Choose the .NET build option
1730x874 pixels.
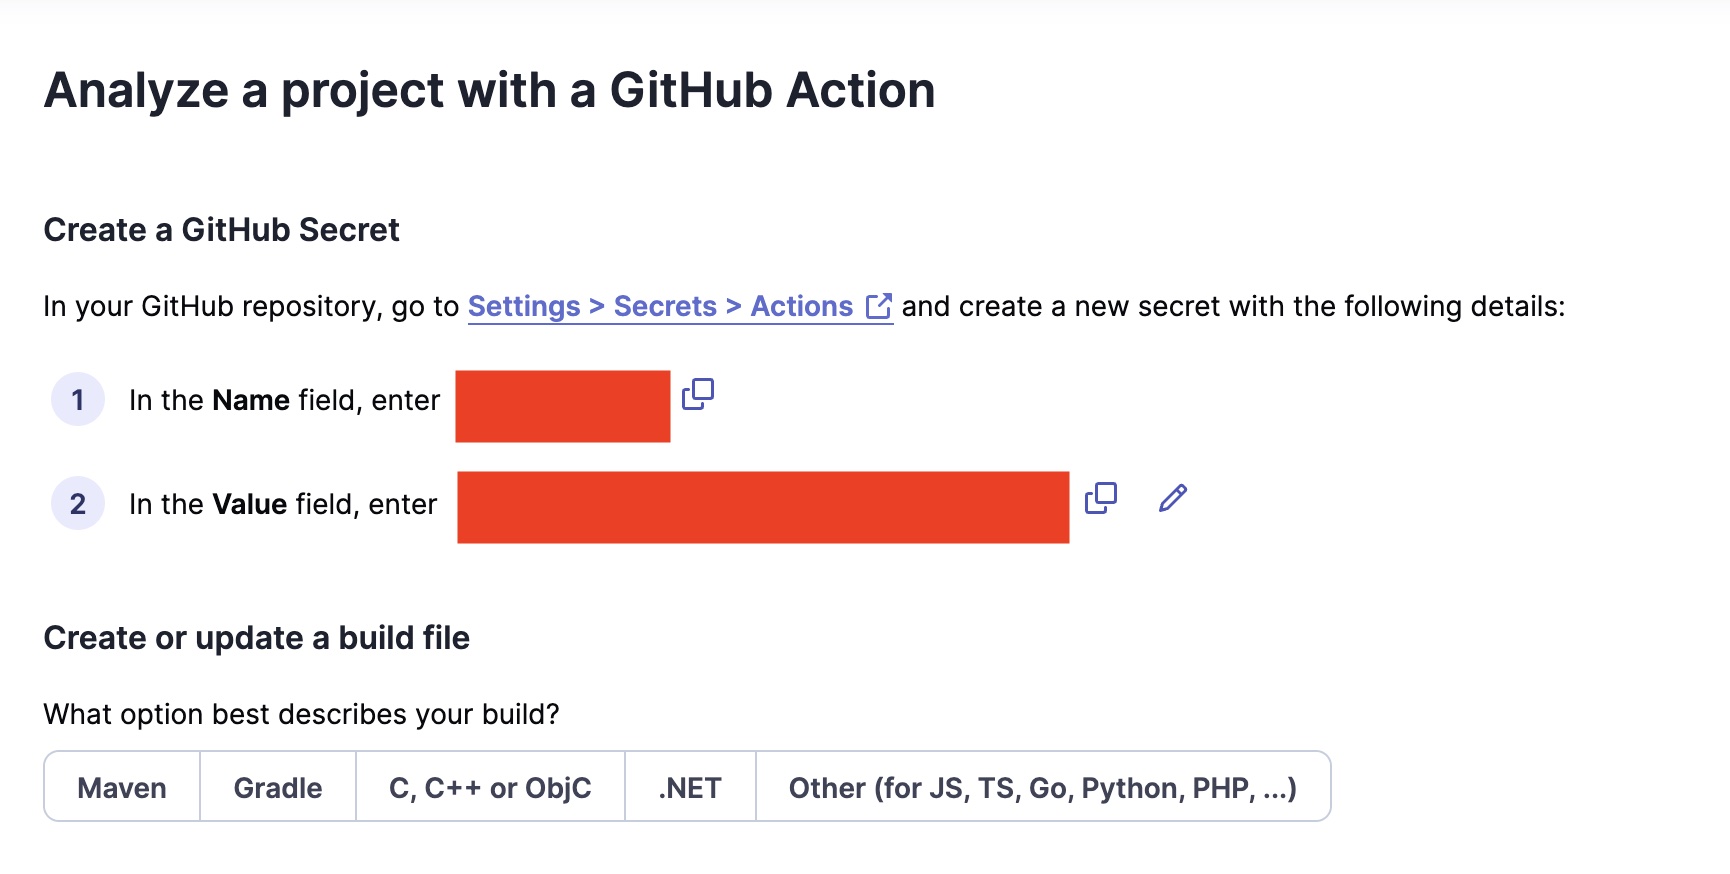[x=690, y=788]
